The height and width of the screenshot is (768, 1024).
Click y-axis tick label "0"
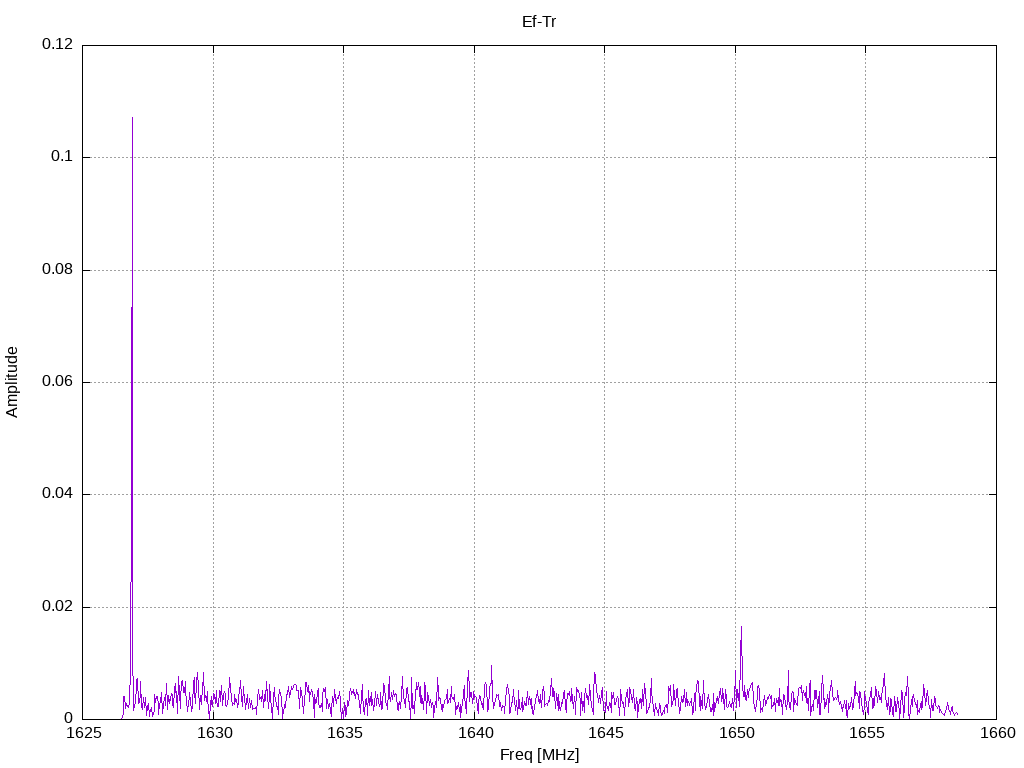(x=69, y=718)
